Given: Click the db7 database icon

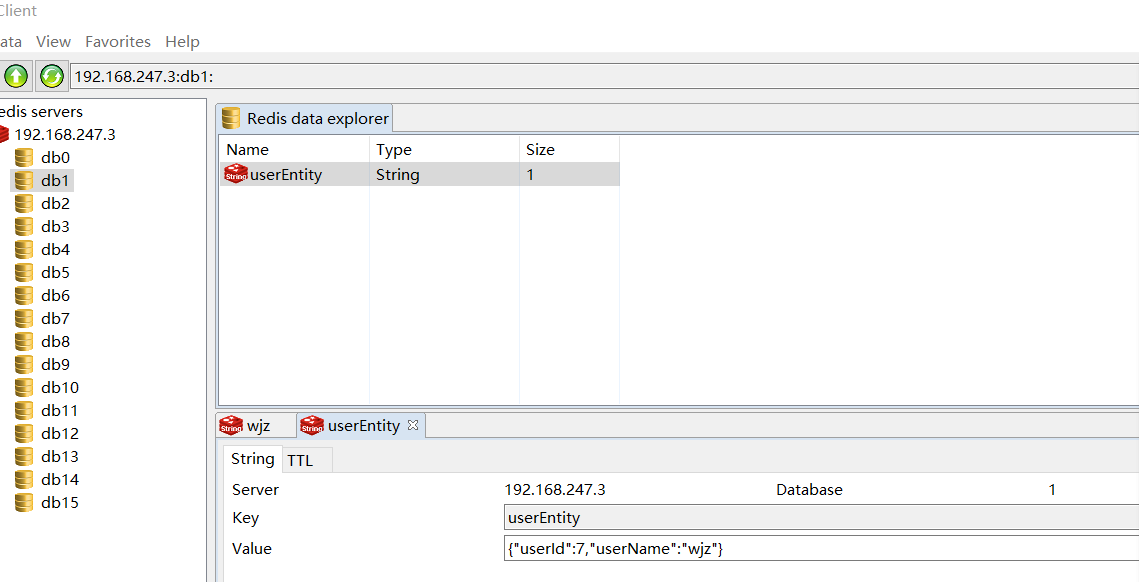Looking at the screenshot, I should (x=24, y=318).
